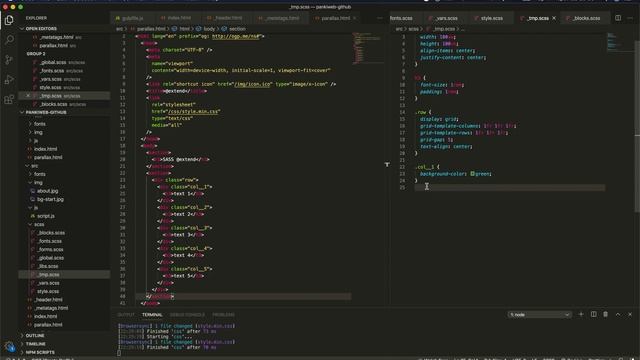
Task: Switch to the _vars.scss tab
Action: pos(446,18)
